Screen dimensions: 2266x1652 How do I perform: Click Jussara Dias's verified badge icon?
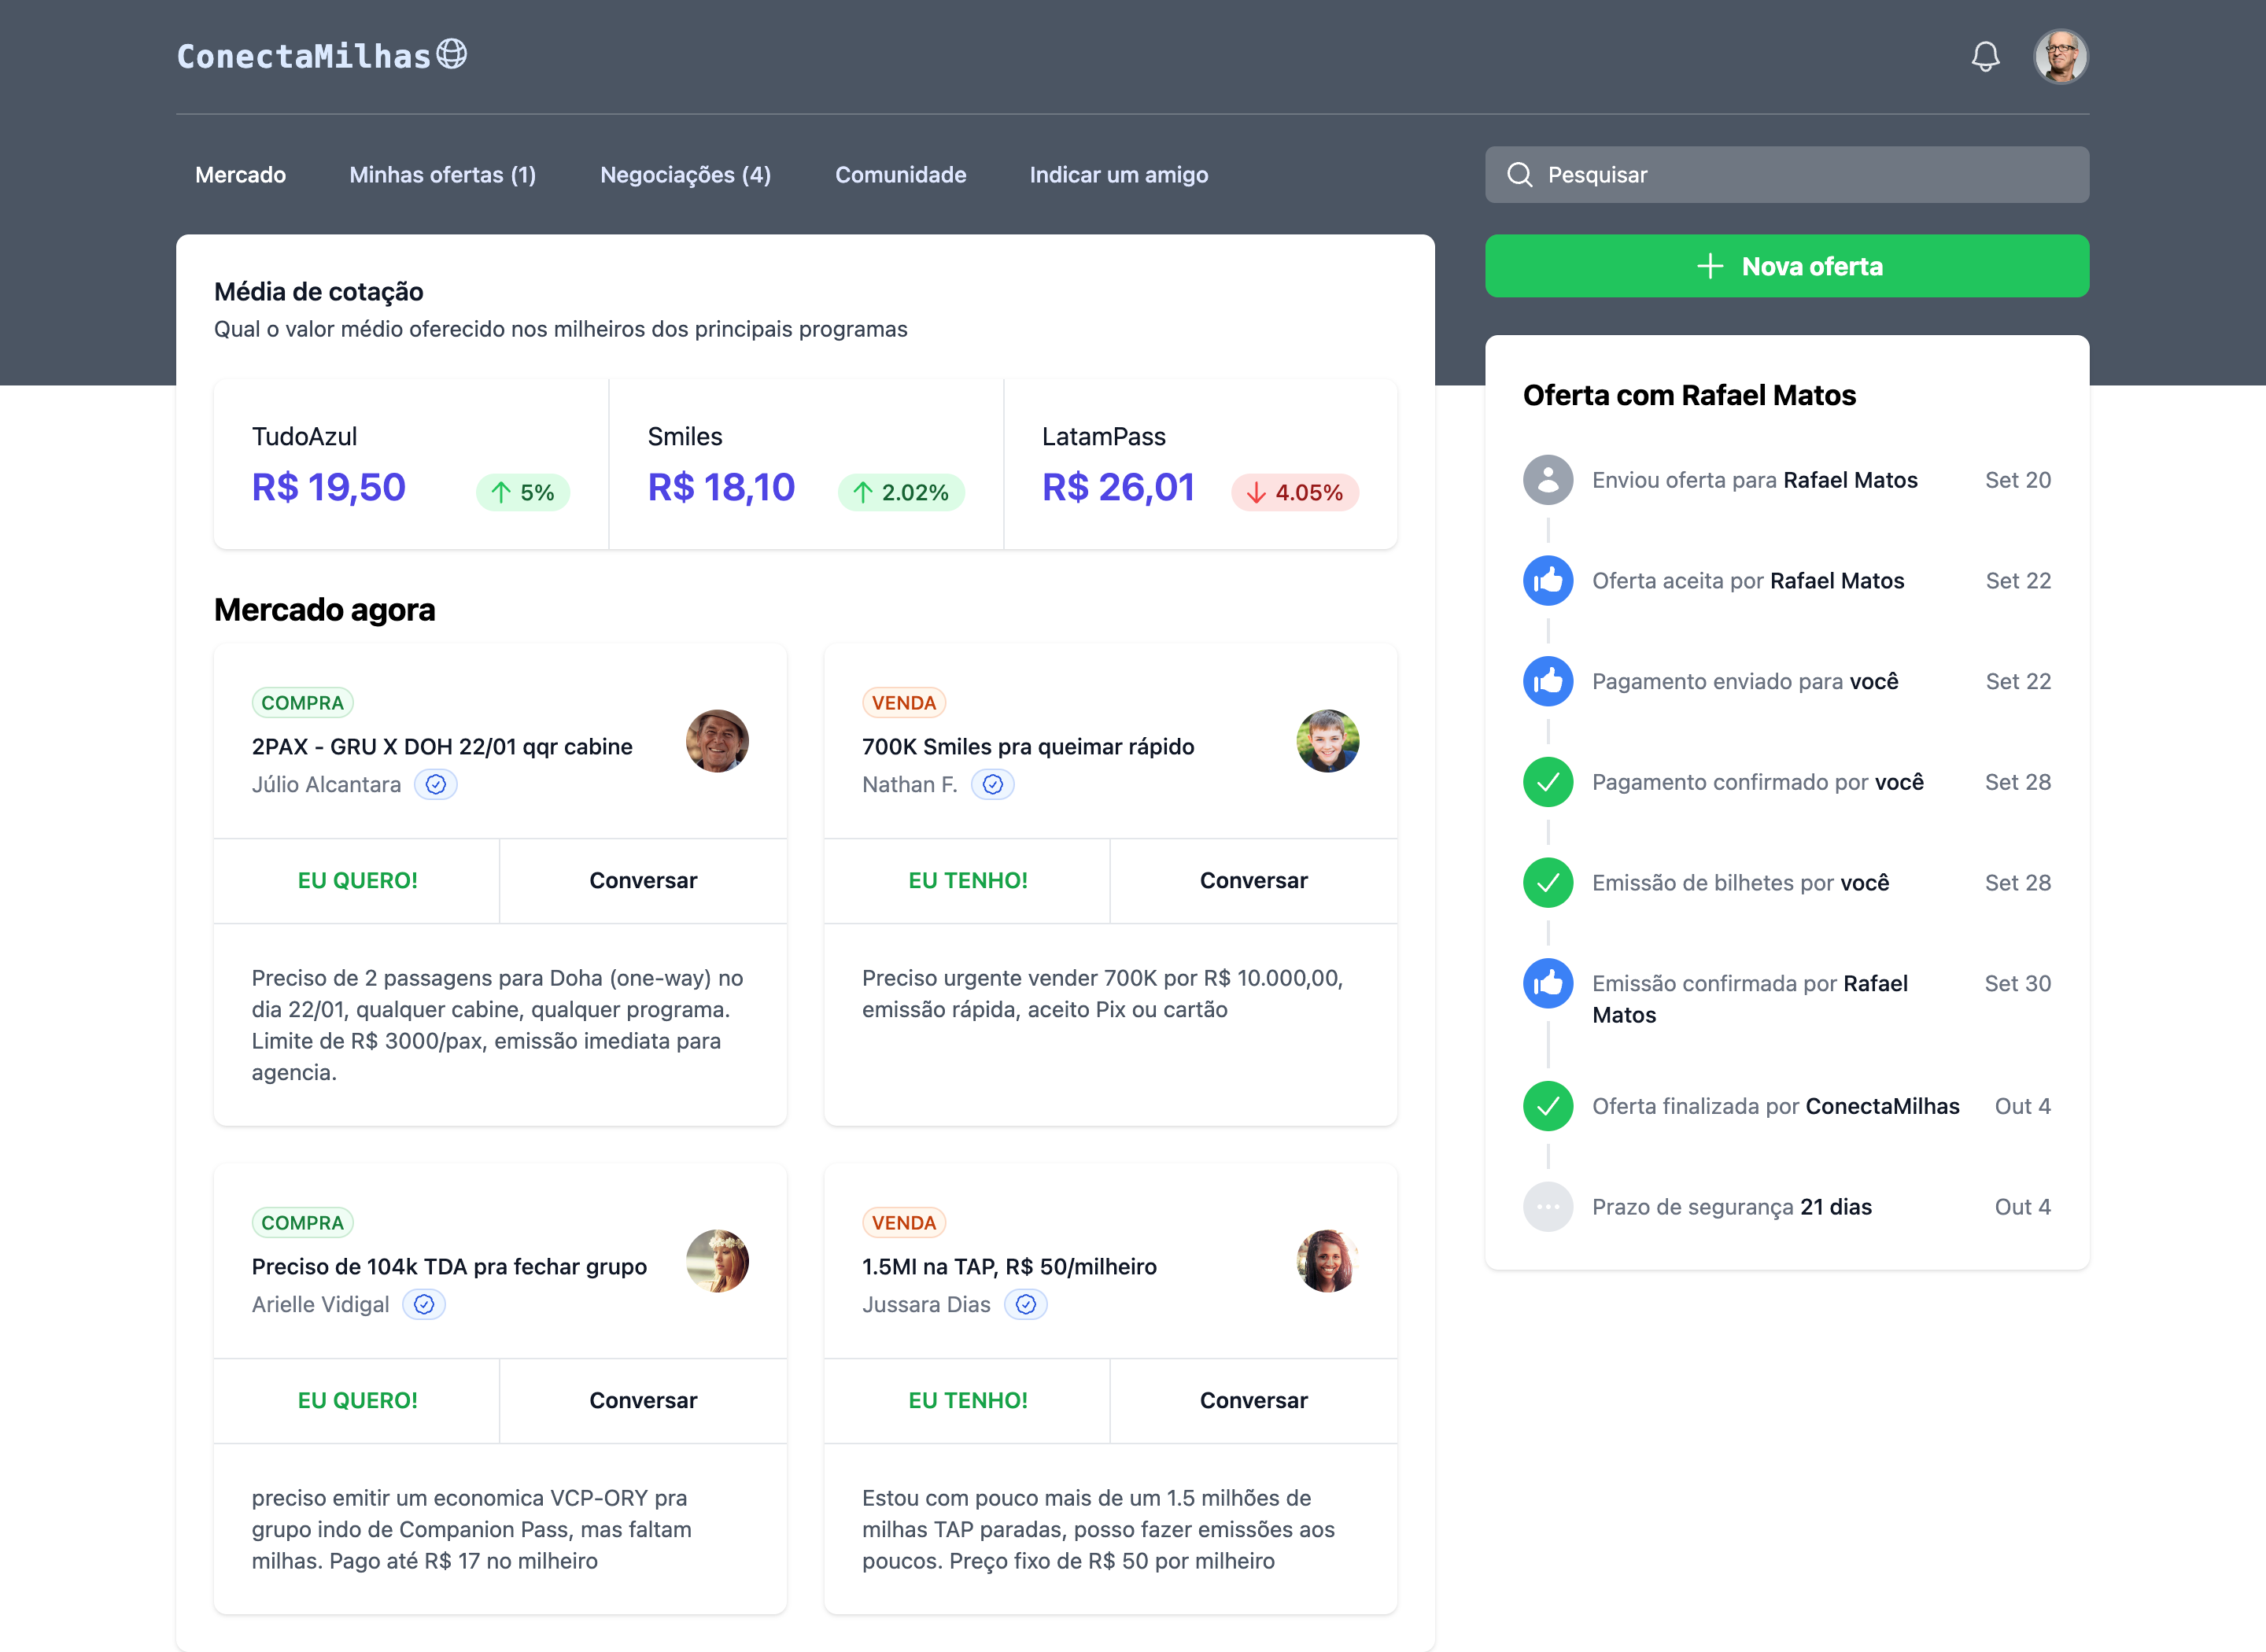(x=1025, y=1305)
